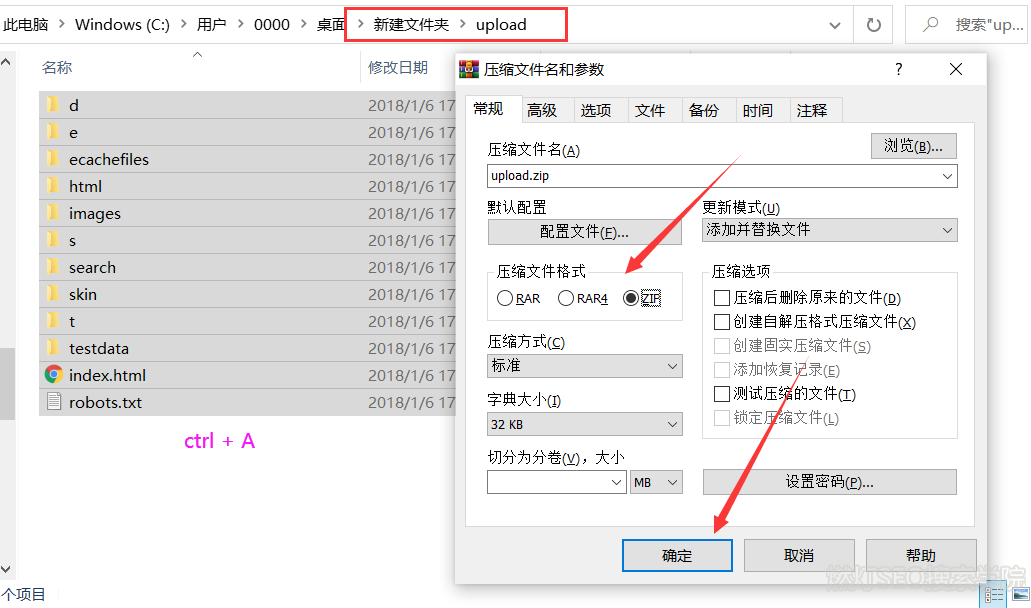Select the index.html file name
This screenshot has height=608, width=1031.
[x=107, y=375]
